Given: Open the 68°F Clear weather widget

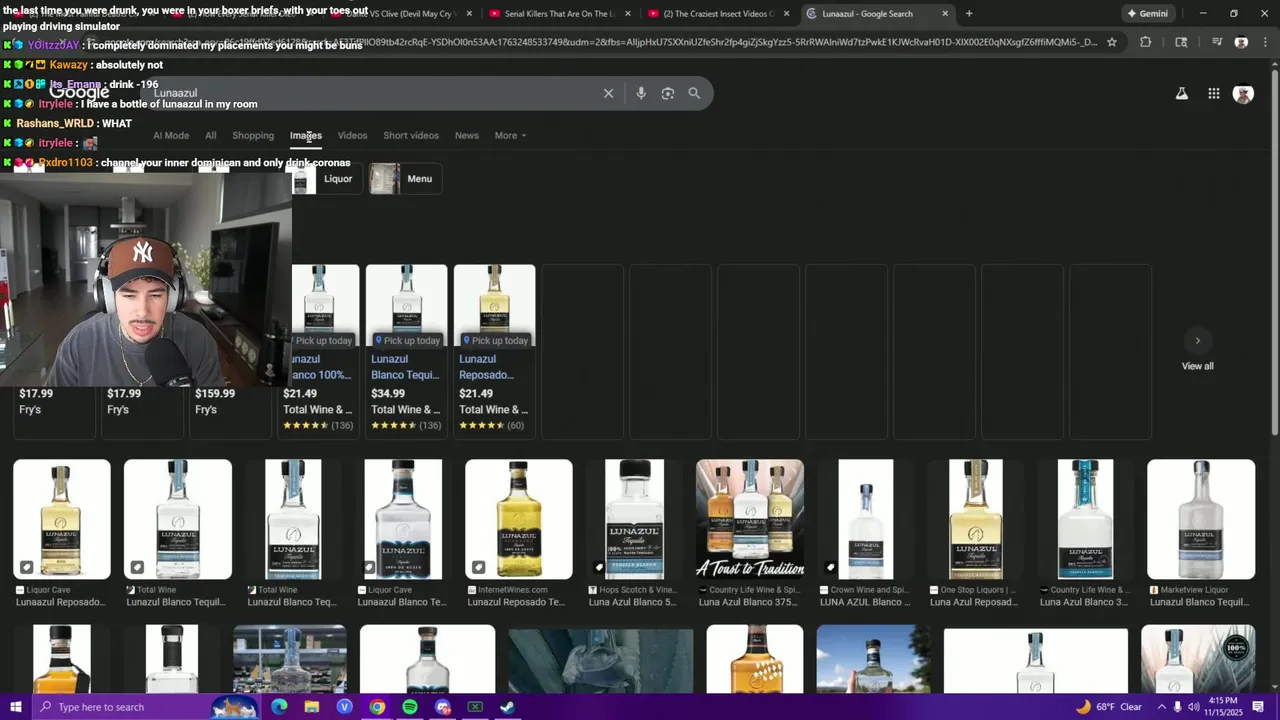Looking at the screenshot, I should (x=1108, y=707).
